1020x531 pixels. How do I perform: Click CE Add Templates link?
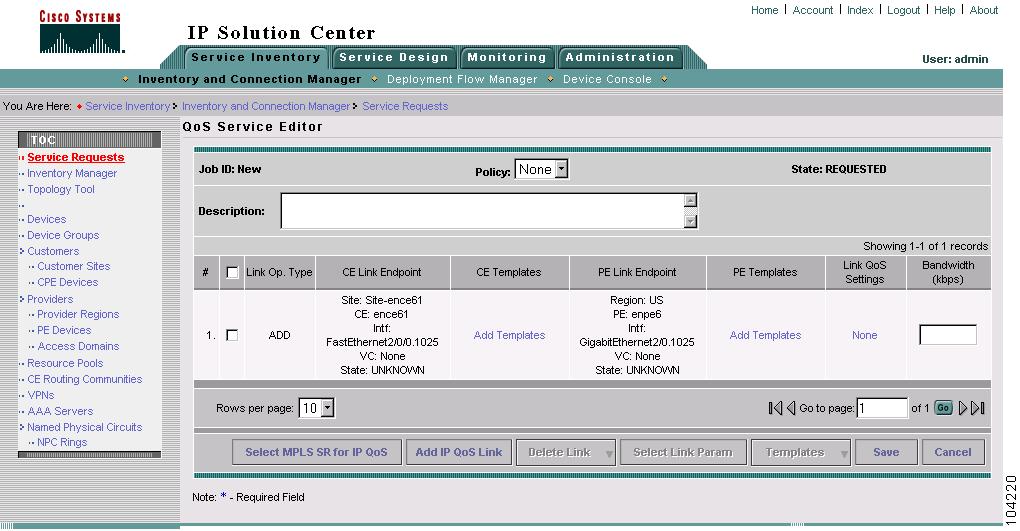pos(509,335)
